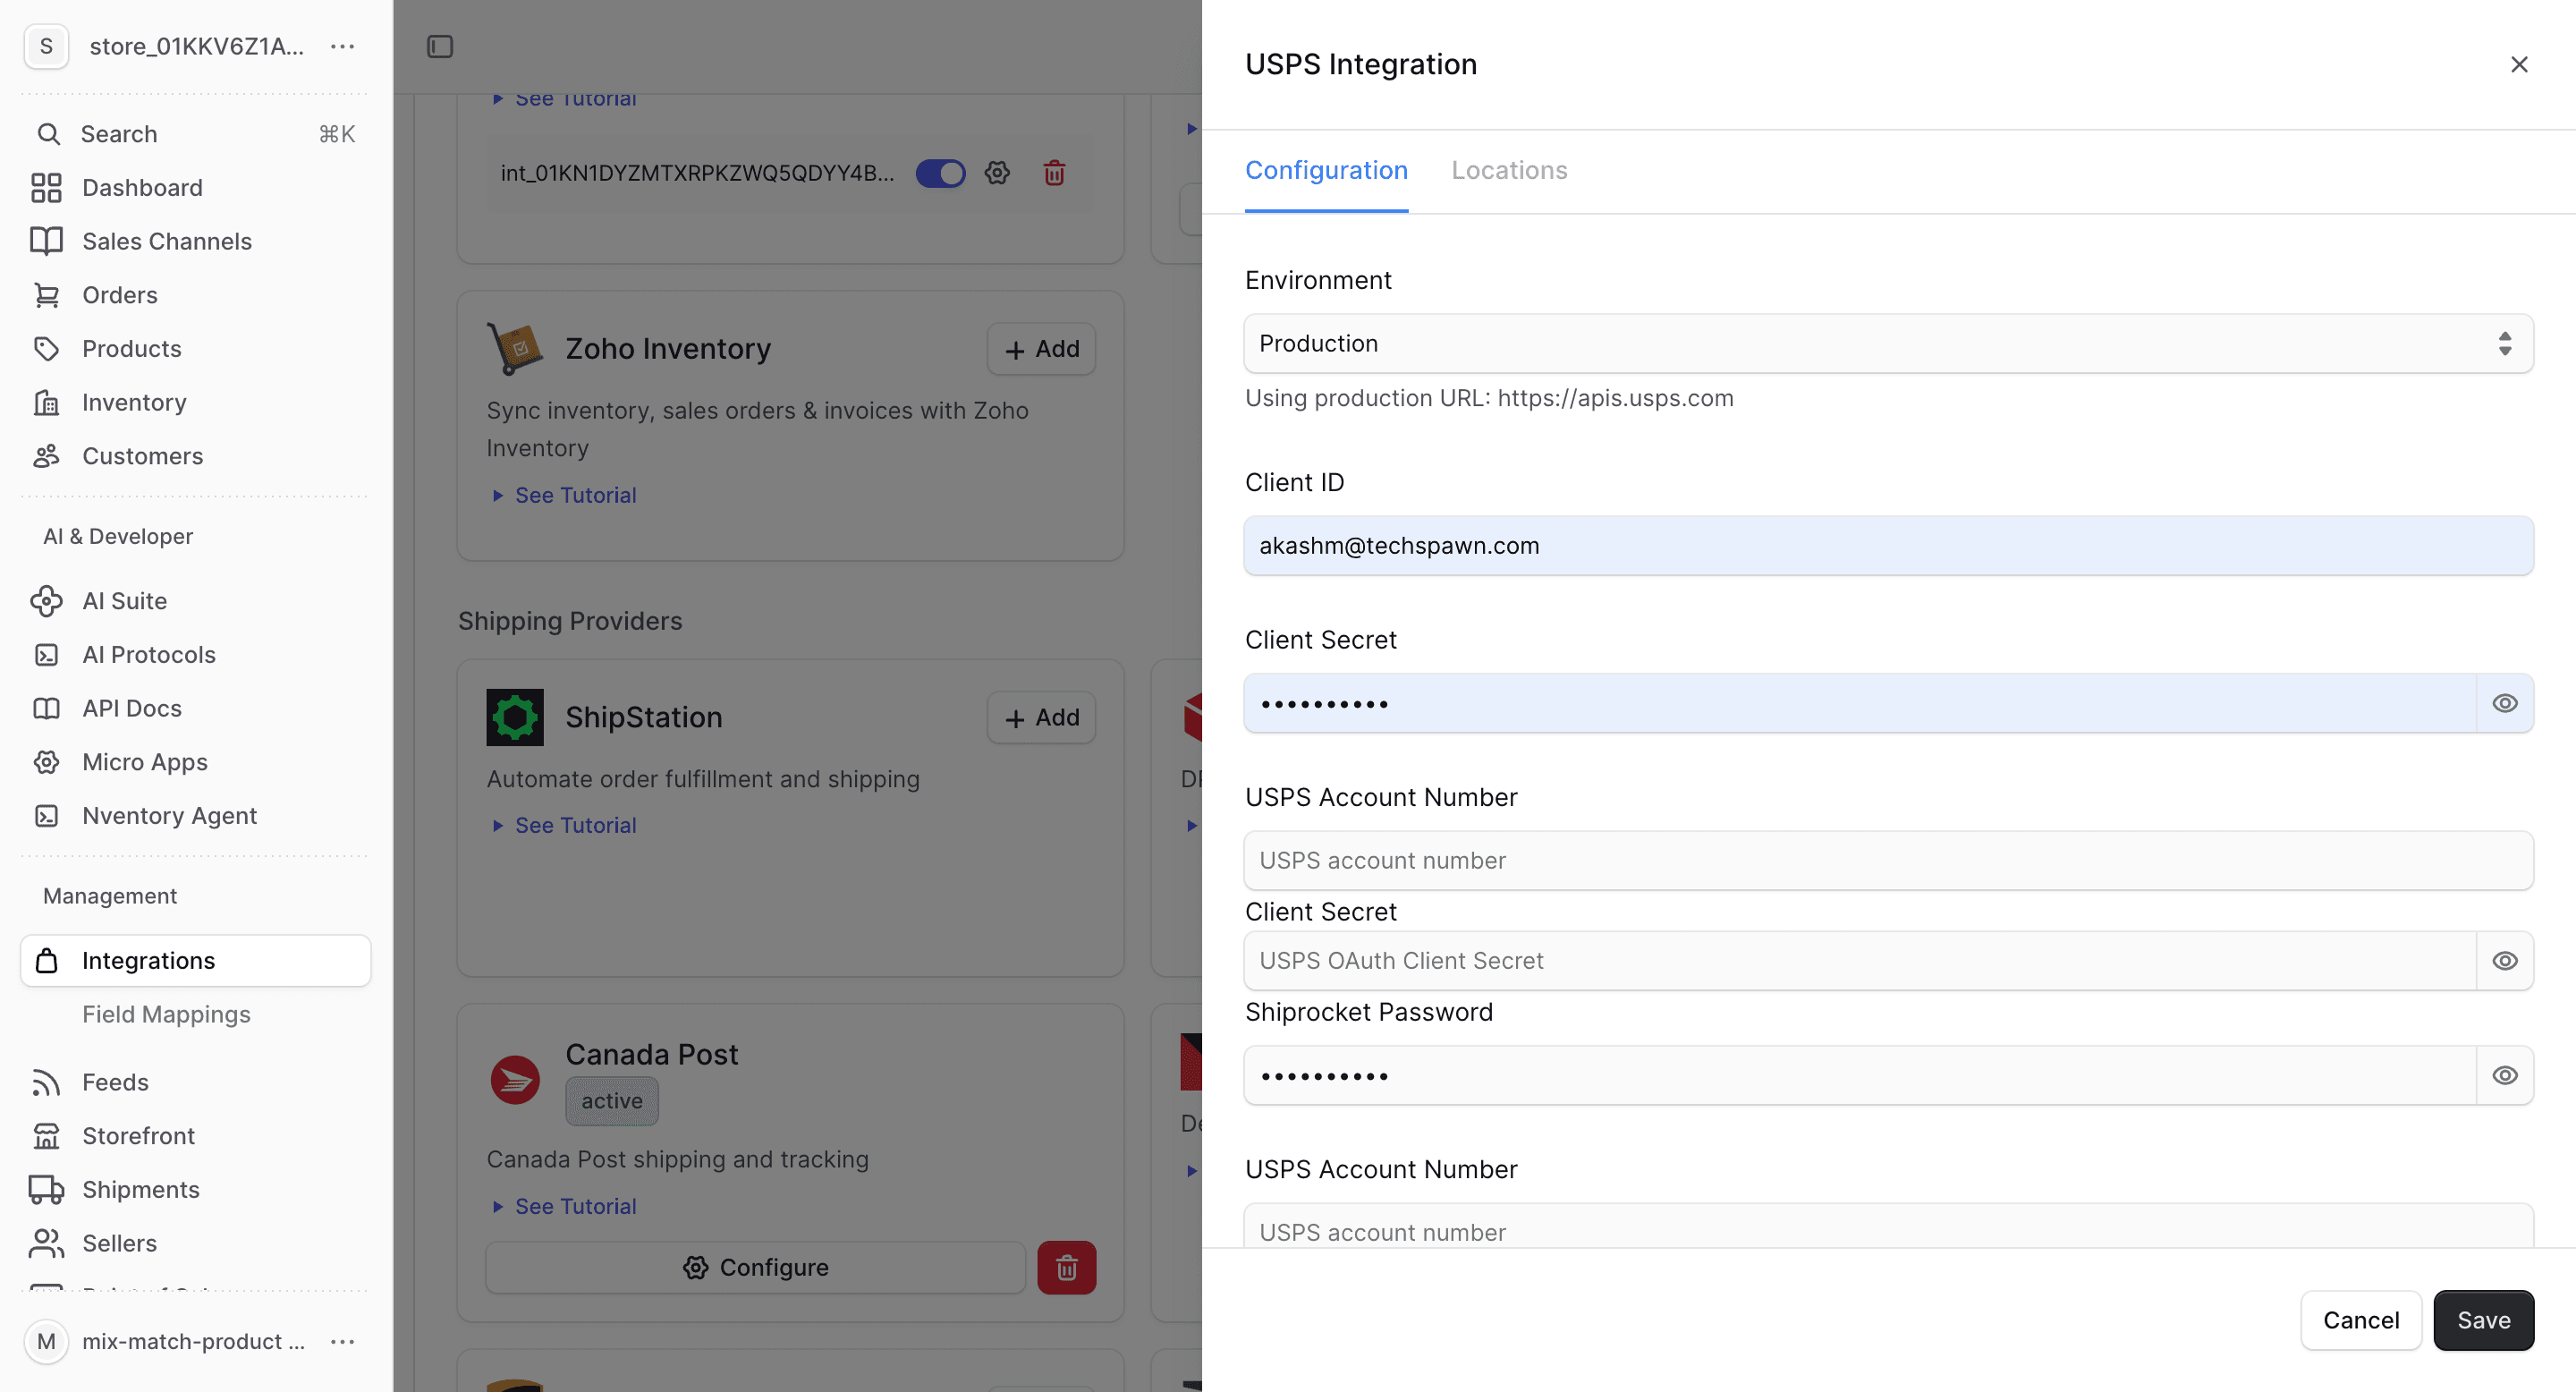Click the first Client Secret password field
The width and height of the screenshot is (2576, 1392).
click(1860, 704)
